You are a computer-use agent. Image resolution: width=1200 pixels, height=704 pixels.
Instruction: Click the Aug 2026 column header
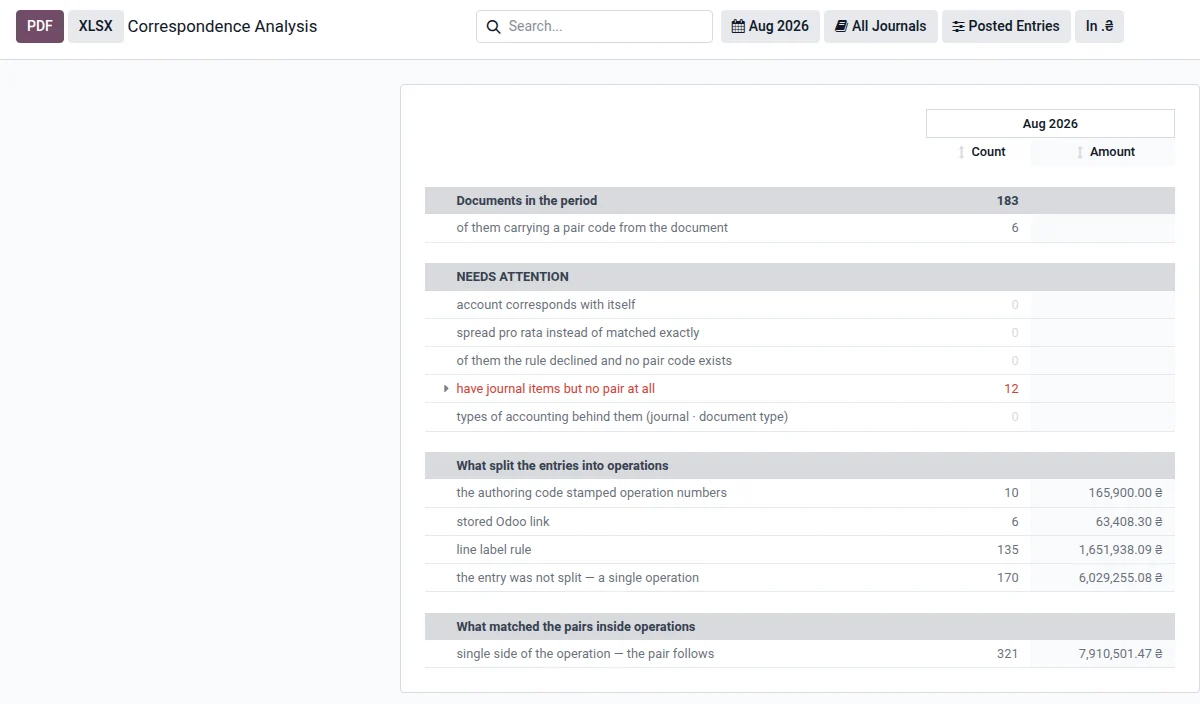[x=1050, y=124]
